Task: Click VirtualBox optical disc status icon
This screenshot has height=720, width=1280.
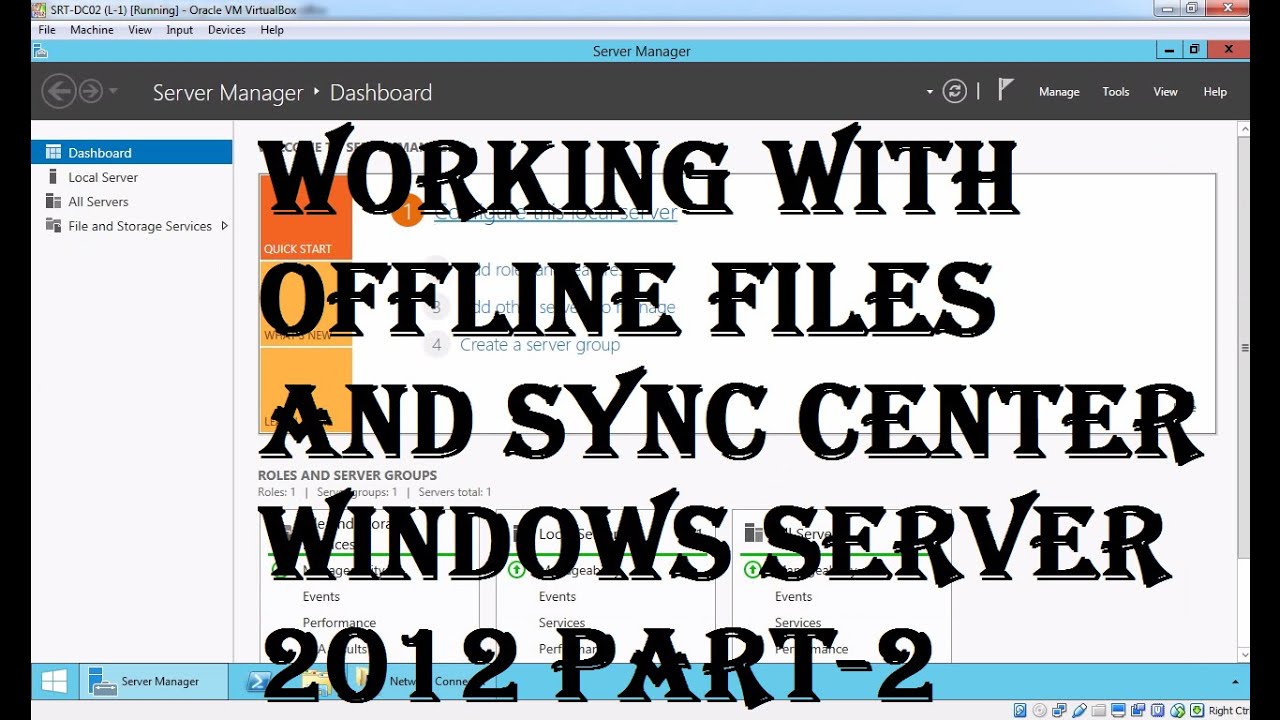Action: point(1040,711)
